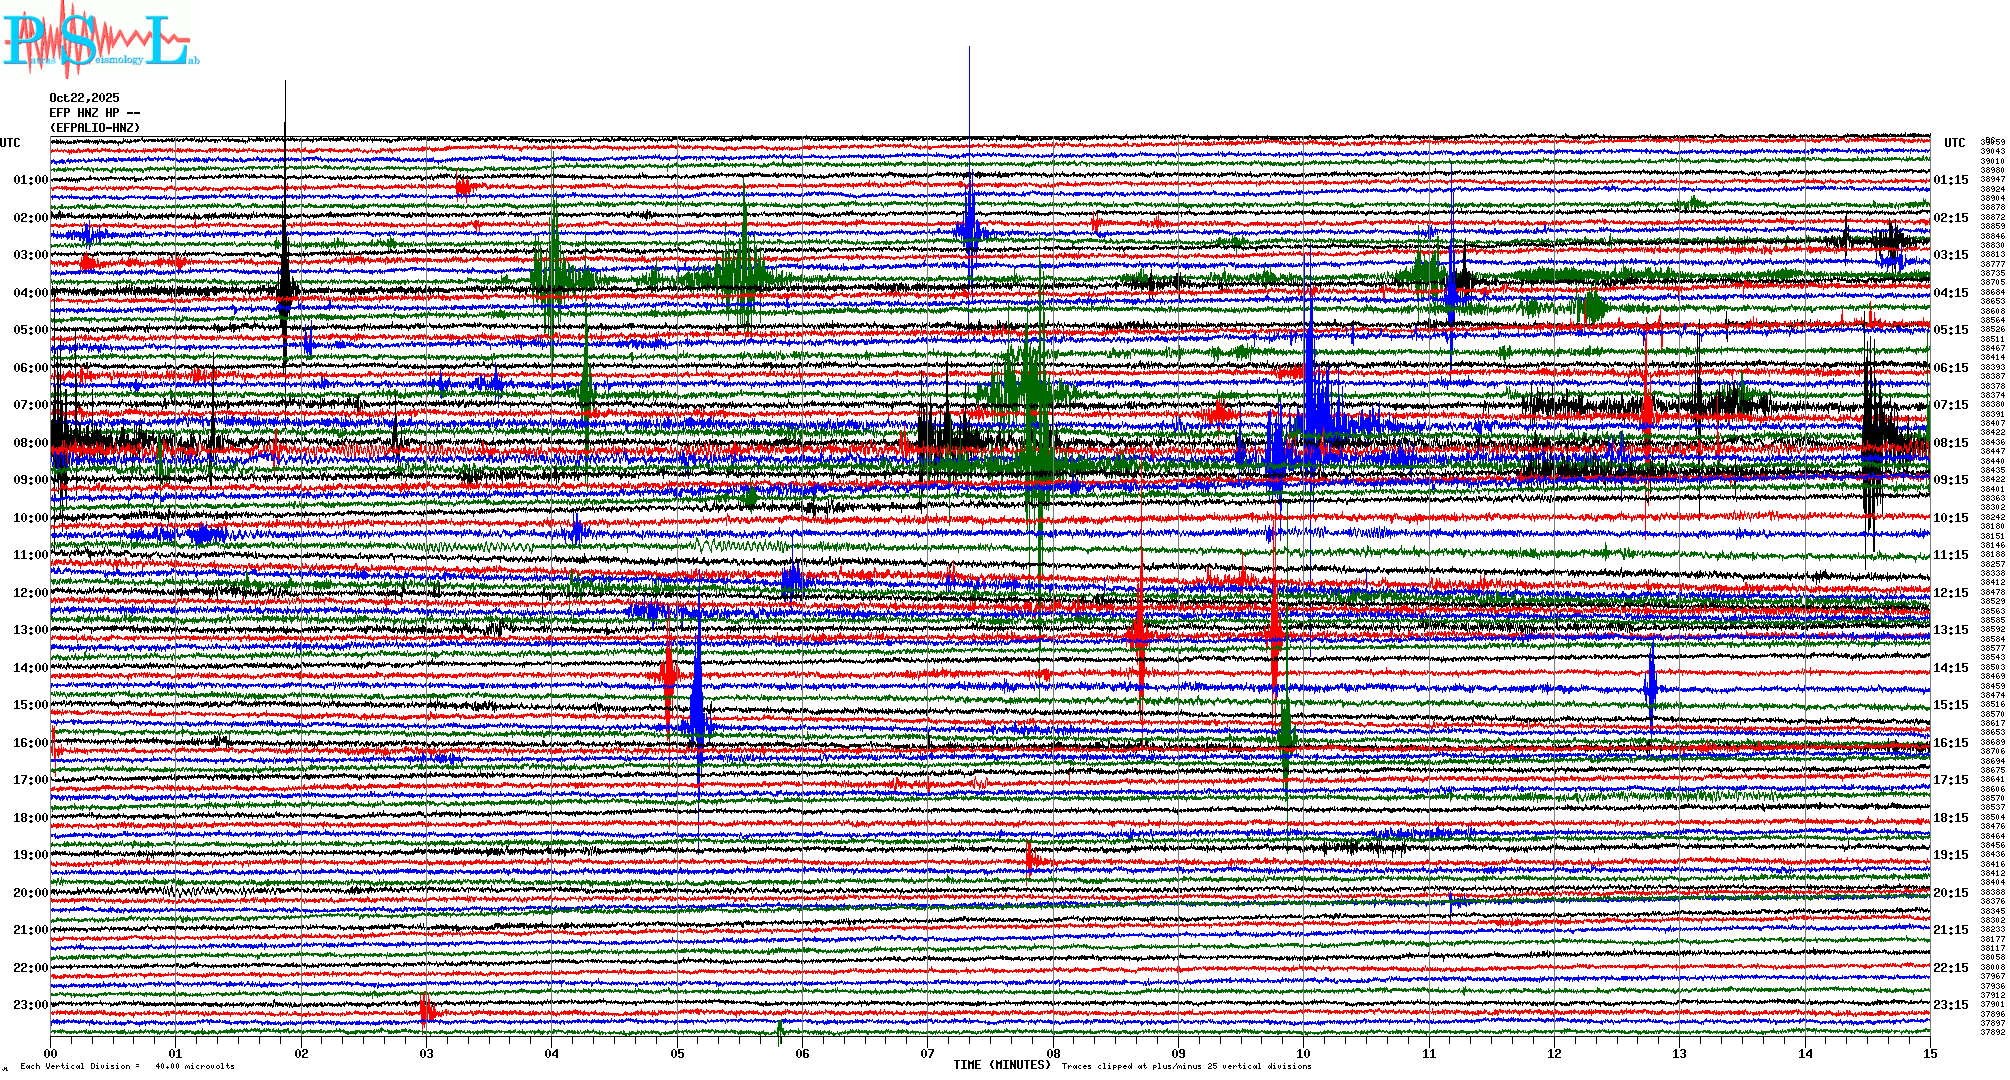Select the 14:00 hour label on left axis

click(30, 668)
